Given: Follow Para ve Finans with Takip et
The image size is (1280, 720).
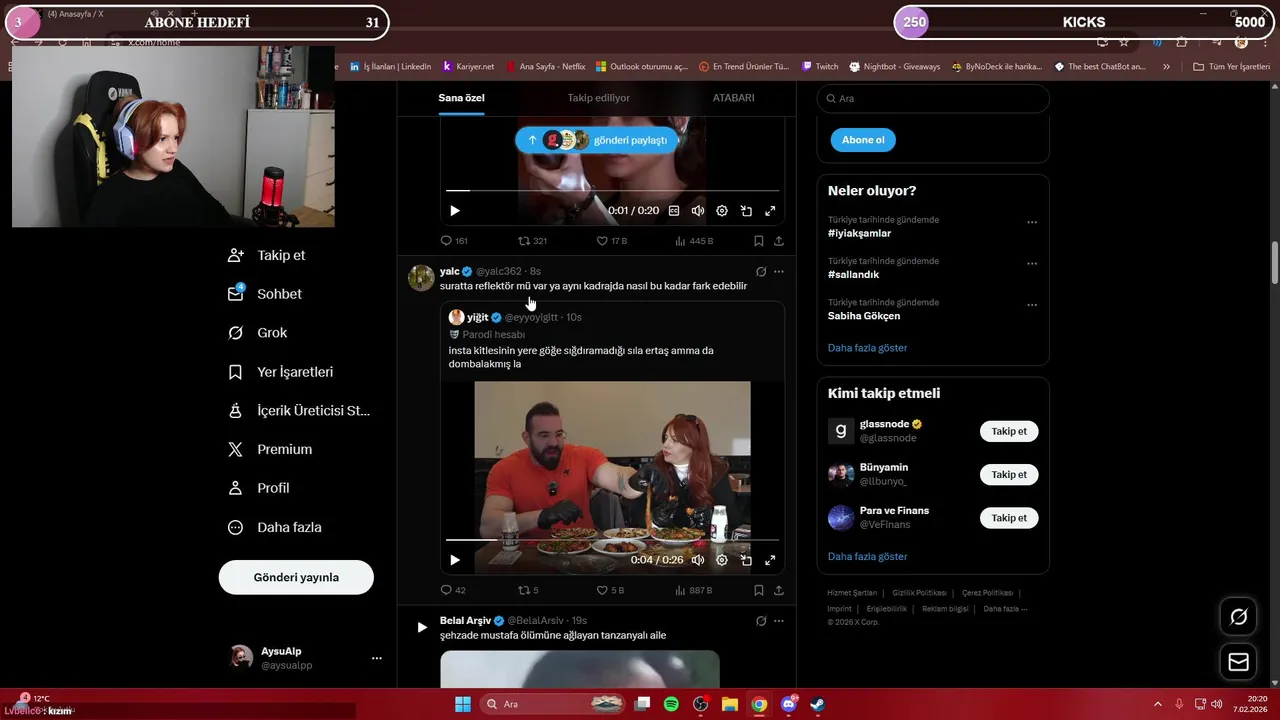Looking at the screenshot, I should pos(1009,518).
